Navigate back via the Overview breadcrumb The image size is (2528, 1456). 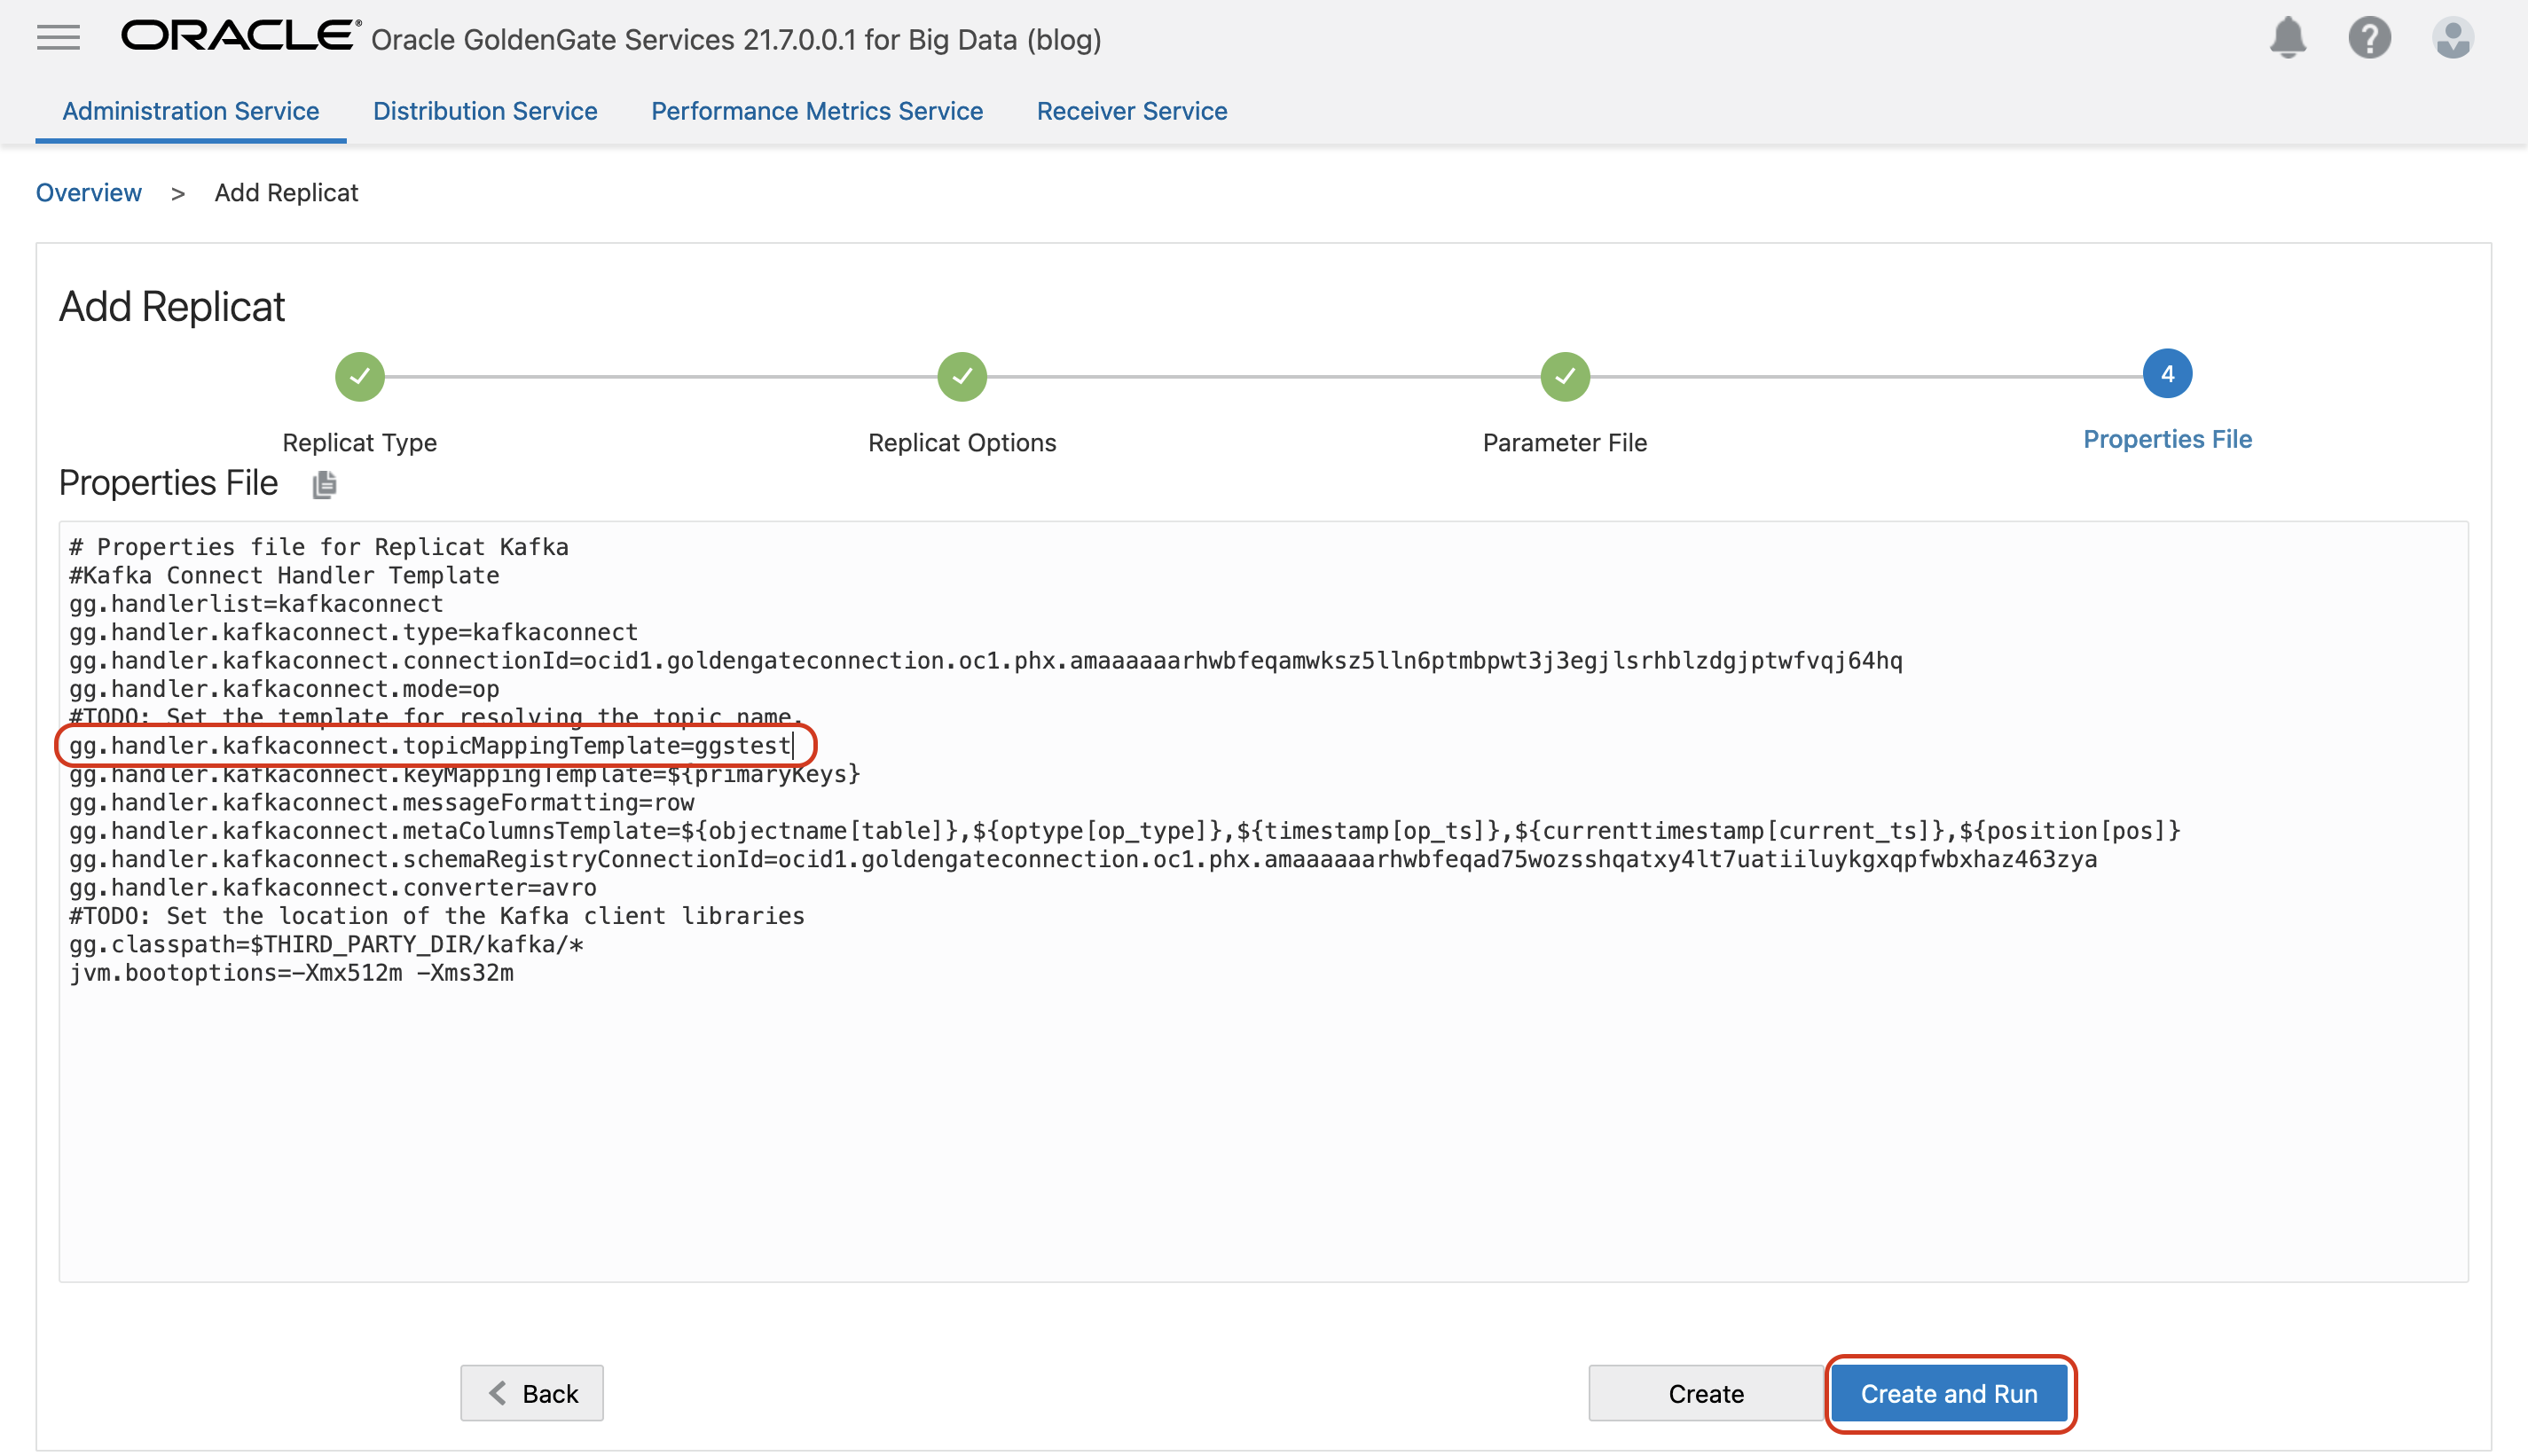coord(89,192)
